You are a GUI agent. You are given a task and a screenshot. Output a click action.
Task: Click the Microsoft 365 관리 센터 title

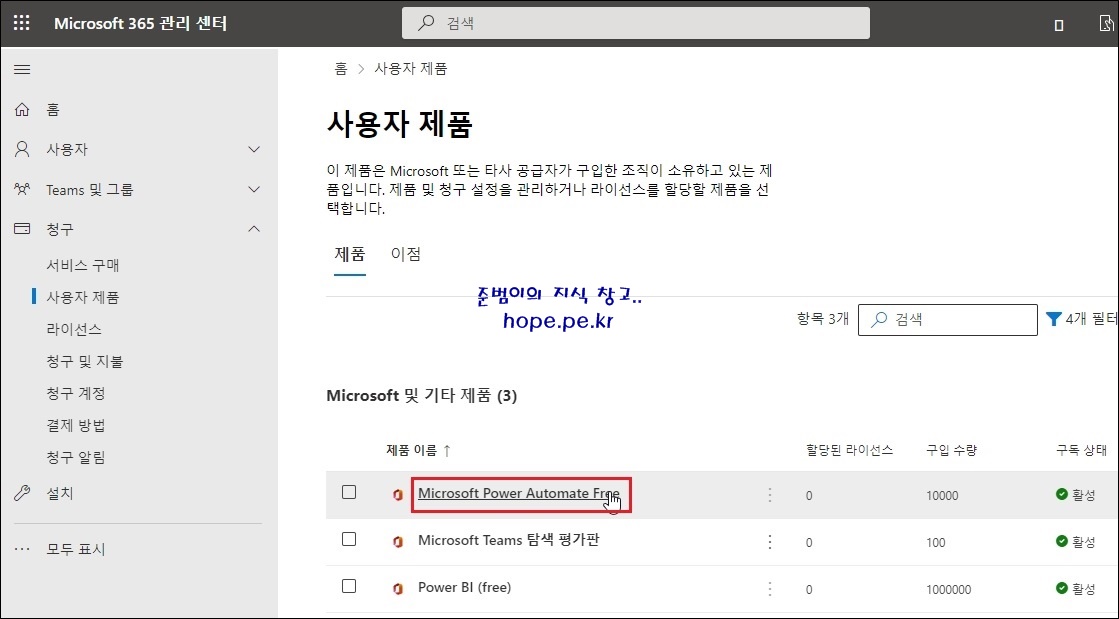tap(141, 23)
